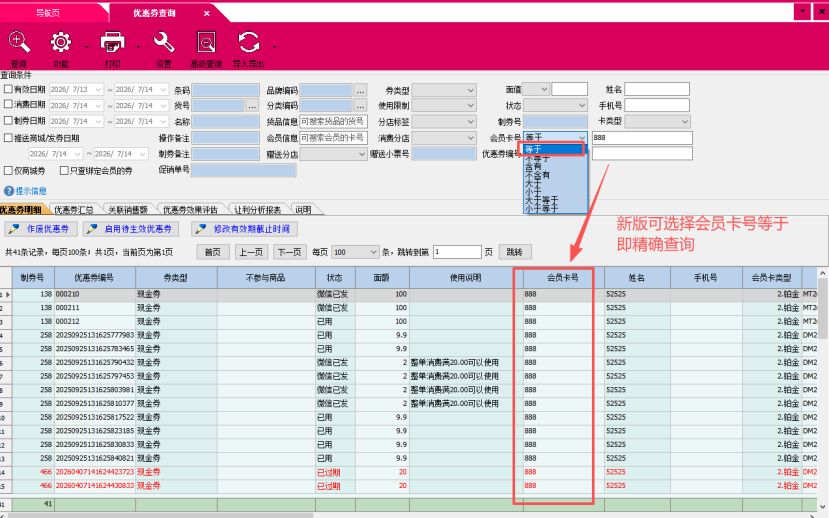
Task: Expand the 功能 toolbar dropdown arrow
Action: [87, 47]
